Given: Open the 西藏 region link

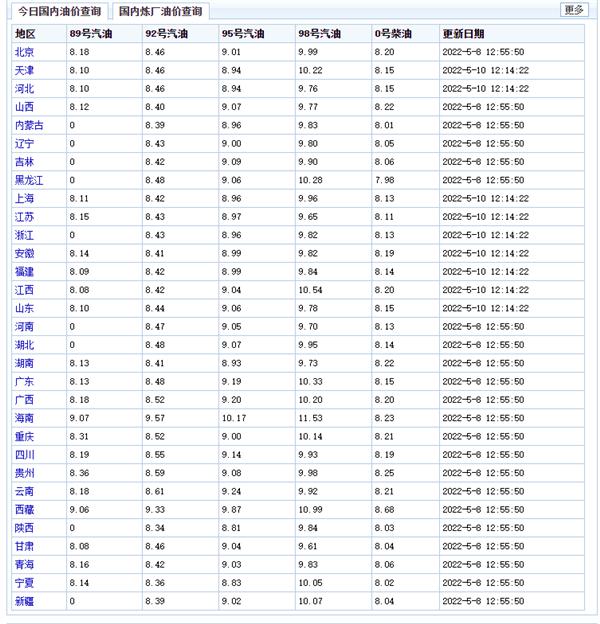Looking at the screenshot, I should point(24,510).
